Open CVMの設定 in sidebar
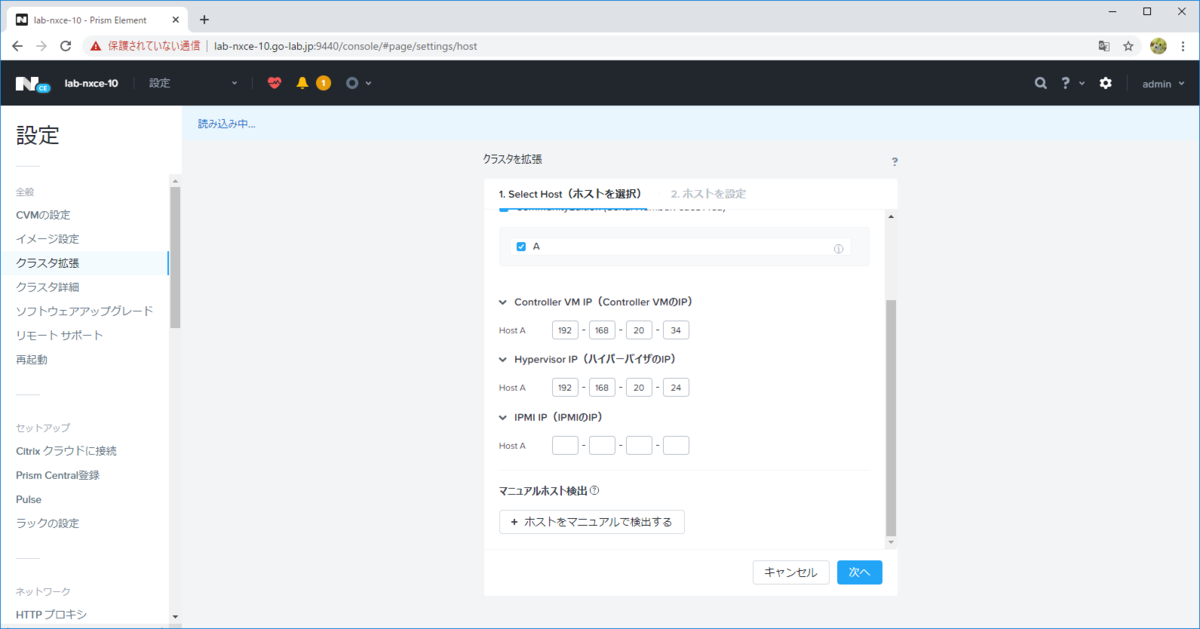This screenshot has height=629, width=1200. click(x=43, y=215)
